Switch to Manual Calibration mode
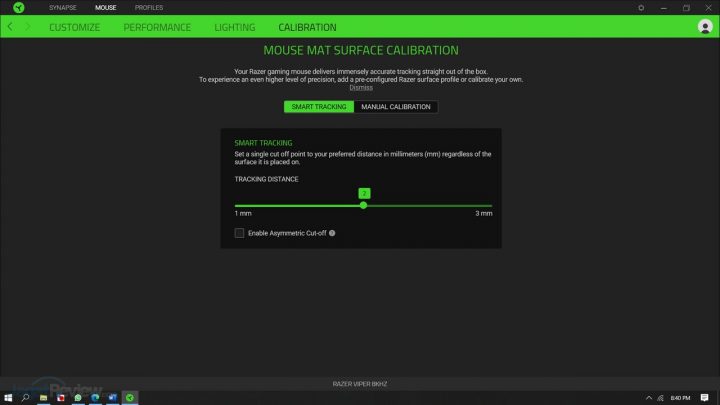 click(396, 106)
